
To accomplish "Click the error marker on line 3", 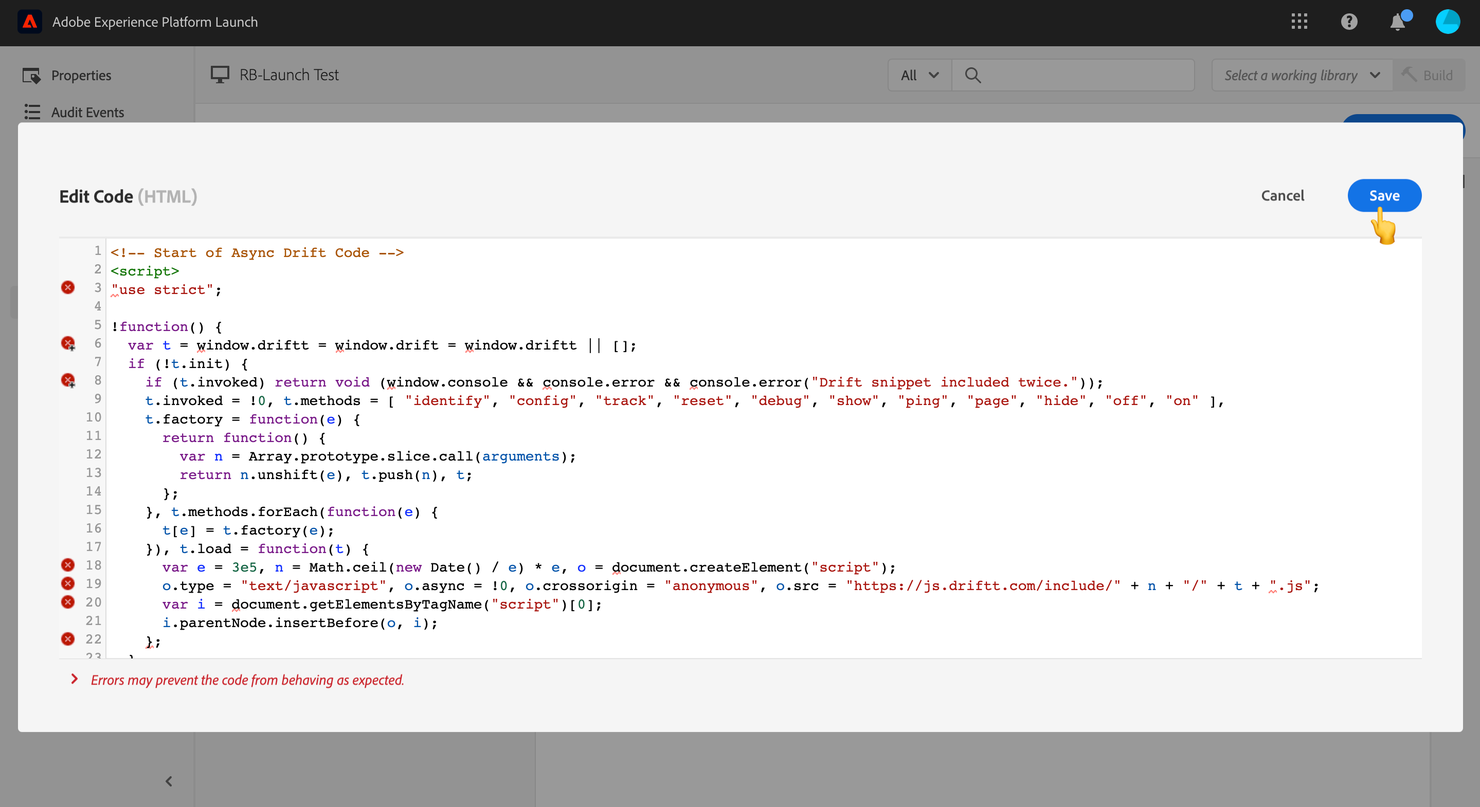I will coord(68,288).
